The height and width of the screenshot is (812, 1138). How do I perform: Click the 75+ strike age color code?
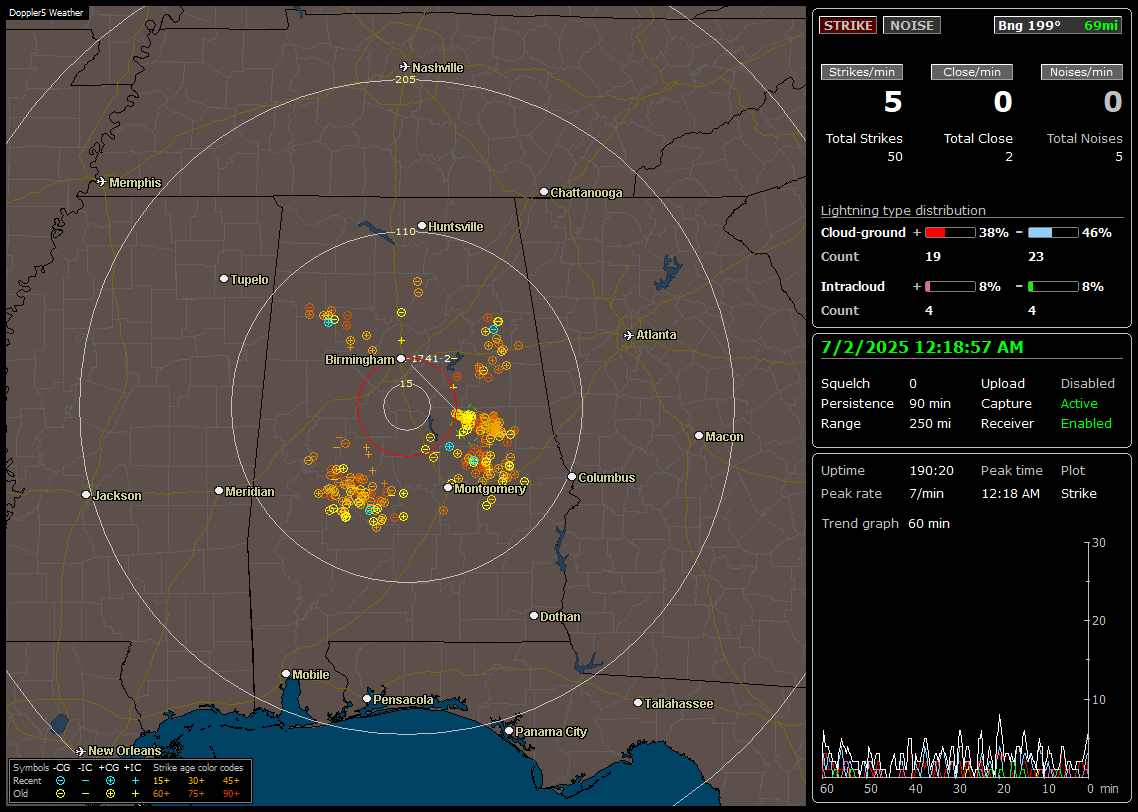click(x=196, y=794)
